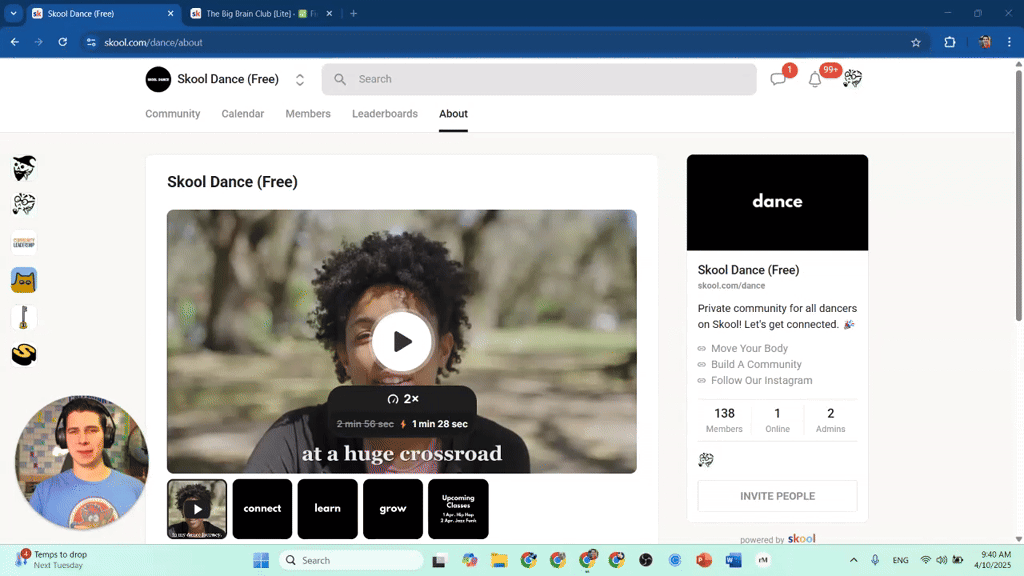Image resolution: width=1024 pixels, height=576 pixels.
Task: Switch to the Members tab
Action: (x=308, y=114)
